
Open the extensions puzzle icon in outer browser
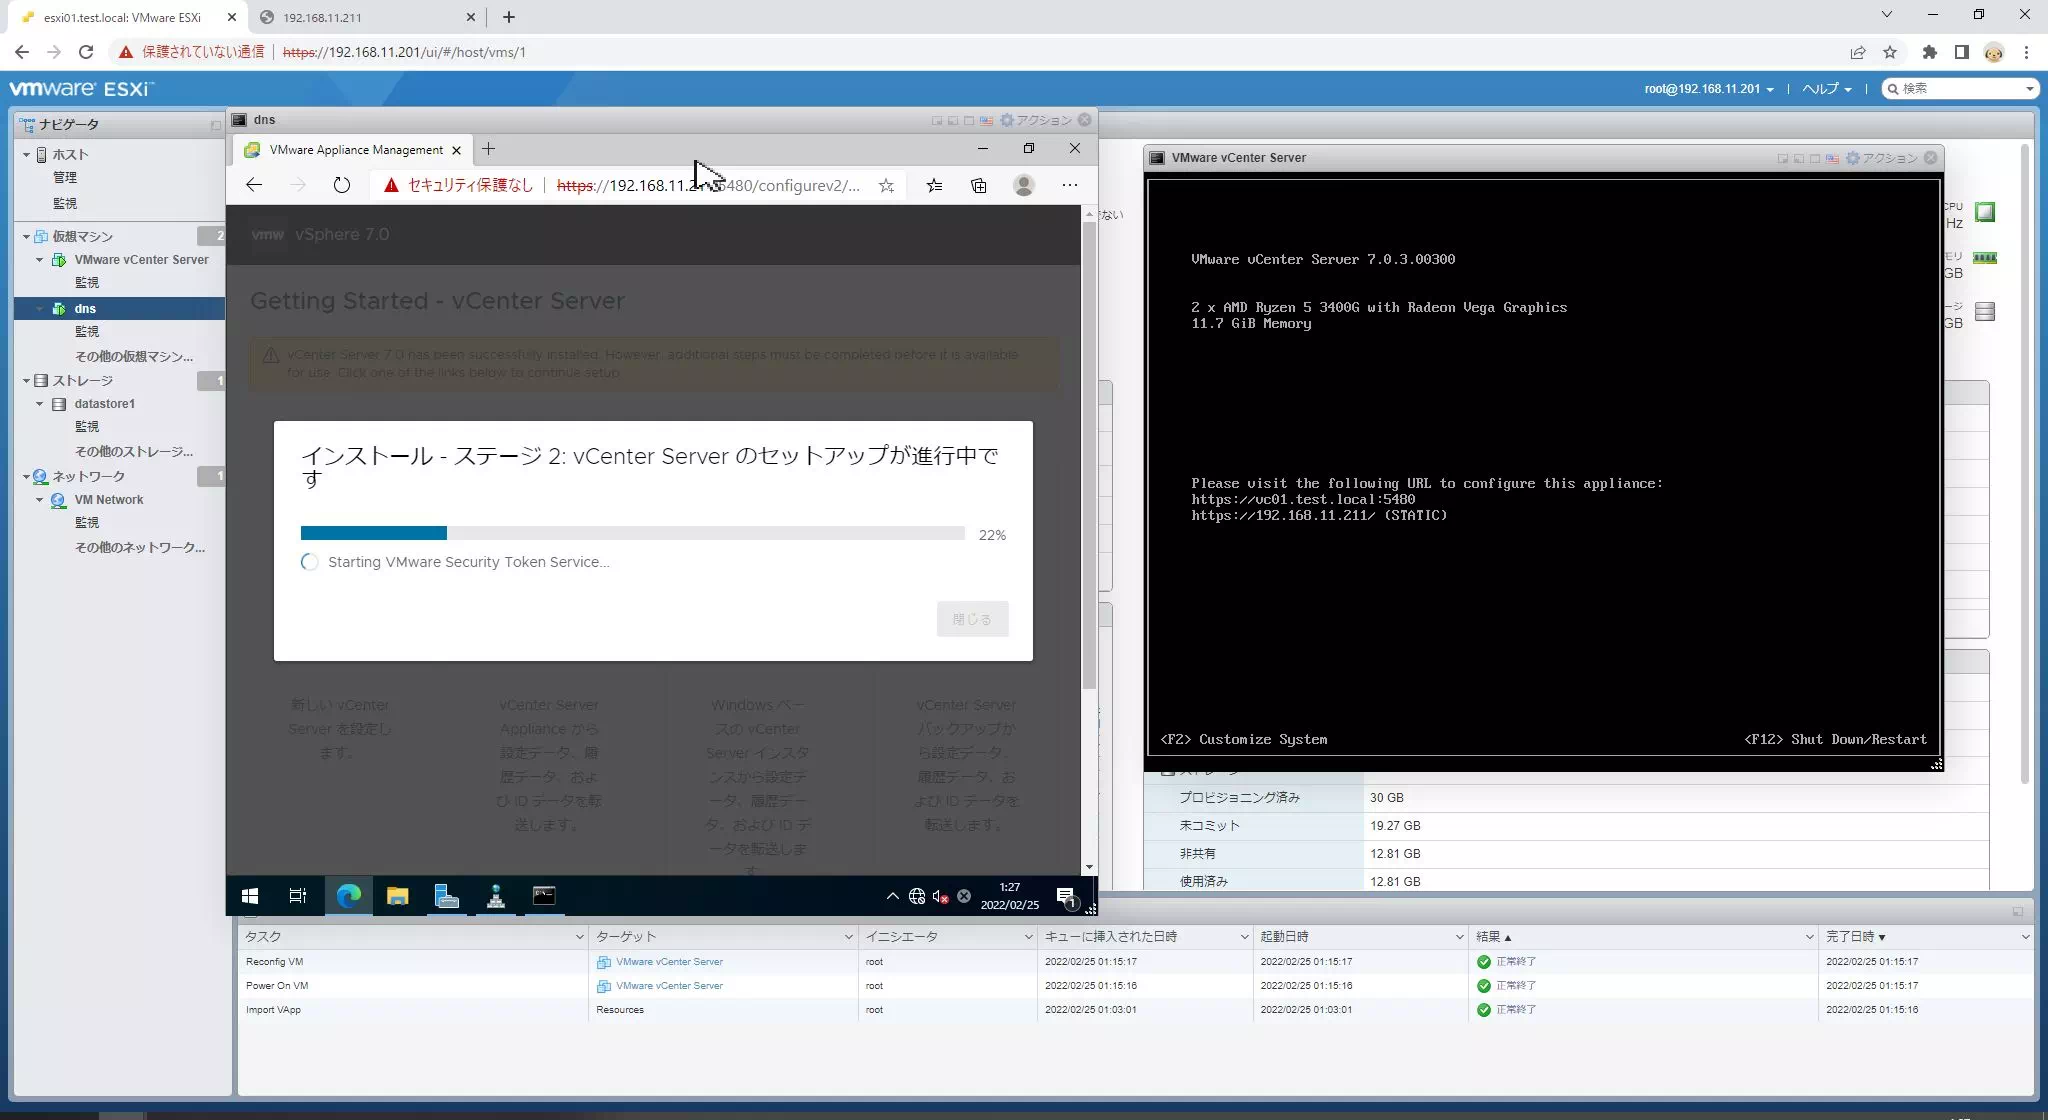(x=1930, y=52)
